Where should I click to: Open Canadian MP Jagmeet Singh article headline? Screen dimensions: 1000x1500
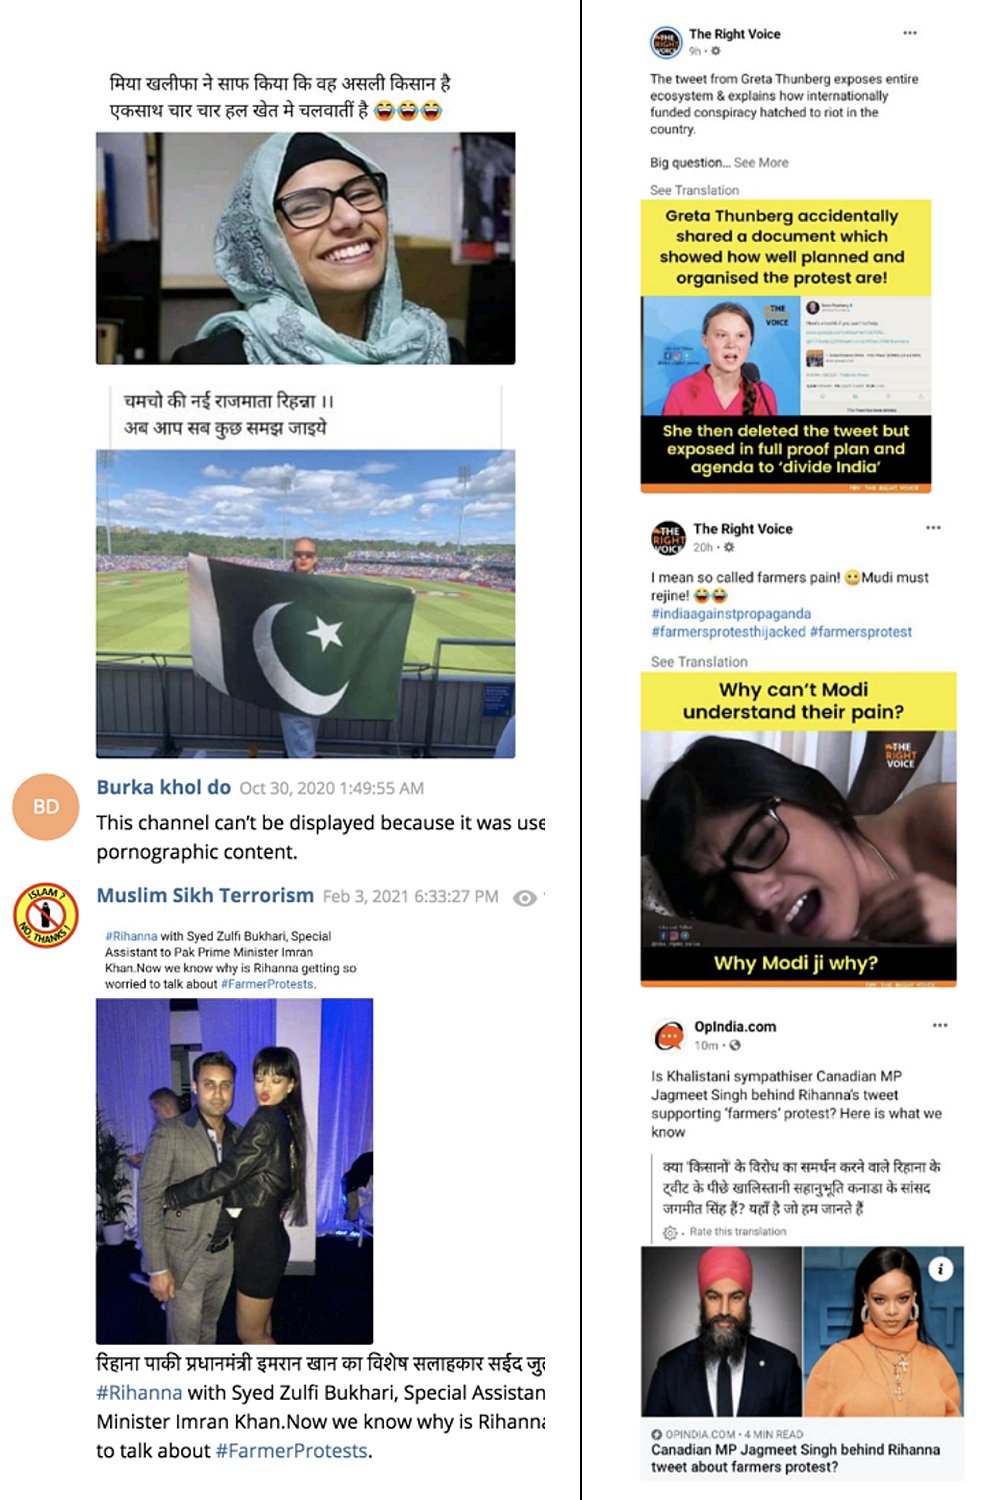pyautogui.click(x=795, y=1458)
